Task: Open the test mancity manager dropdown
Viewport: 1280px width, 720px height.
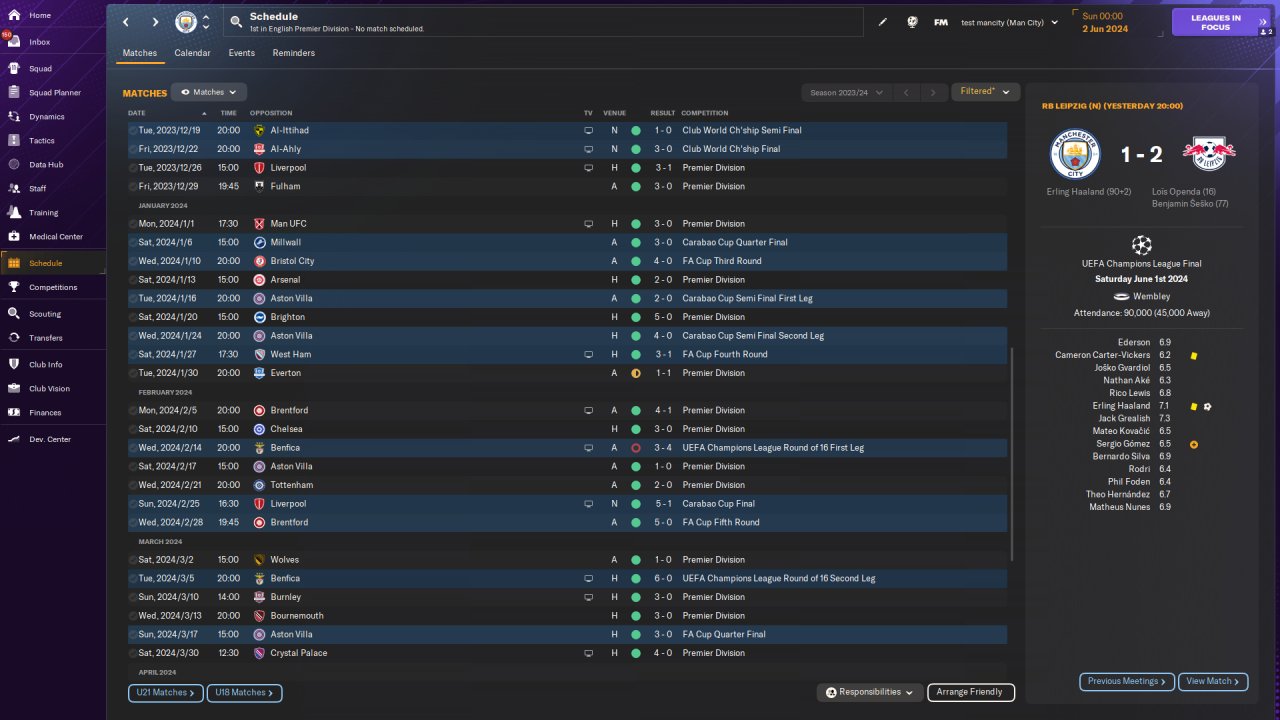Action: point(1009,22)
